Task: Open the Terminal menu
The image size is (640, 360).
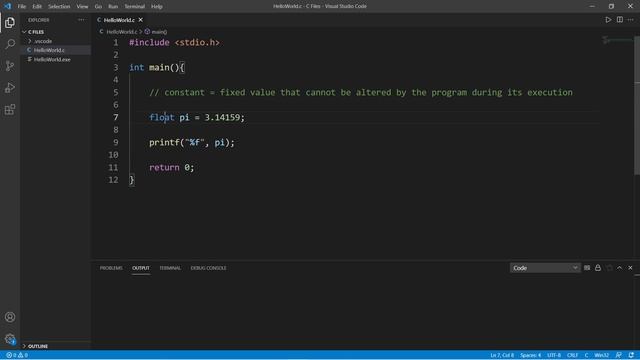Action: pyautogui.click(x=134, y=6)
